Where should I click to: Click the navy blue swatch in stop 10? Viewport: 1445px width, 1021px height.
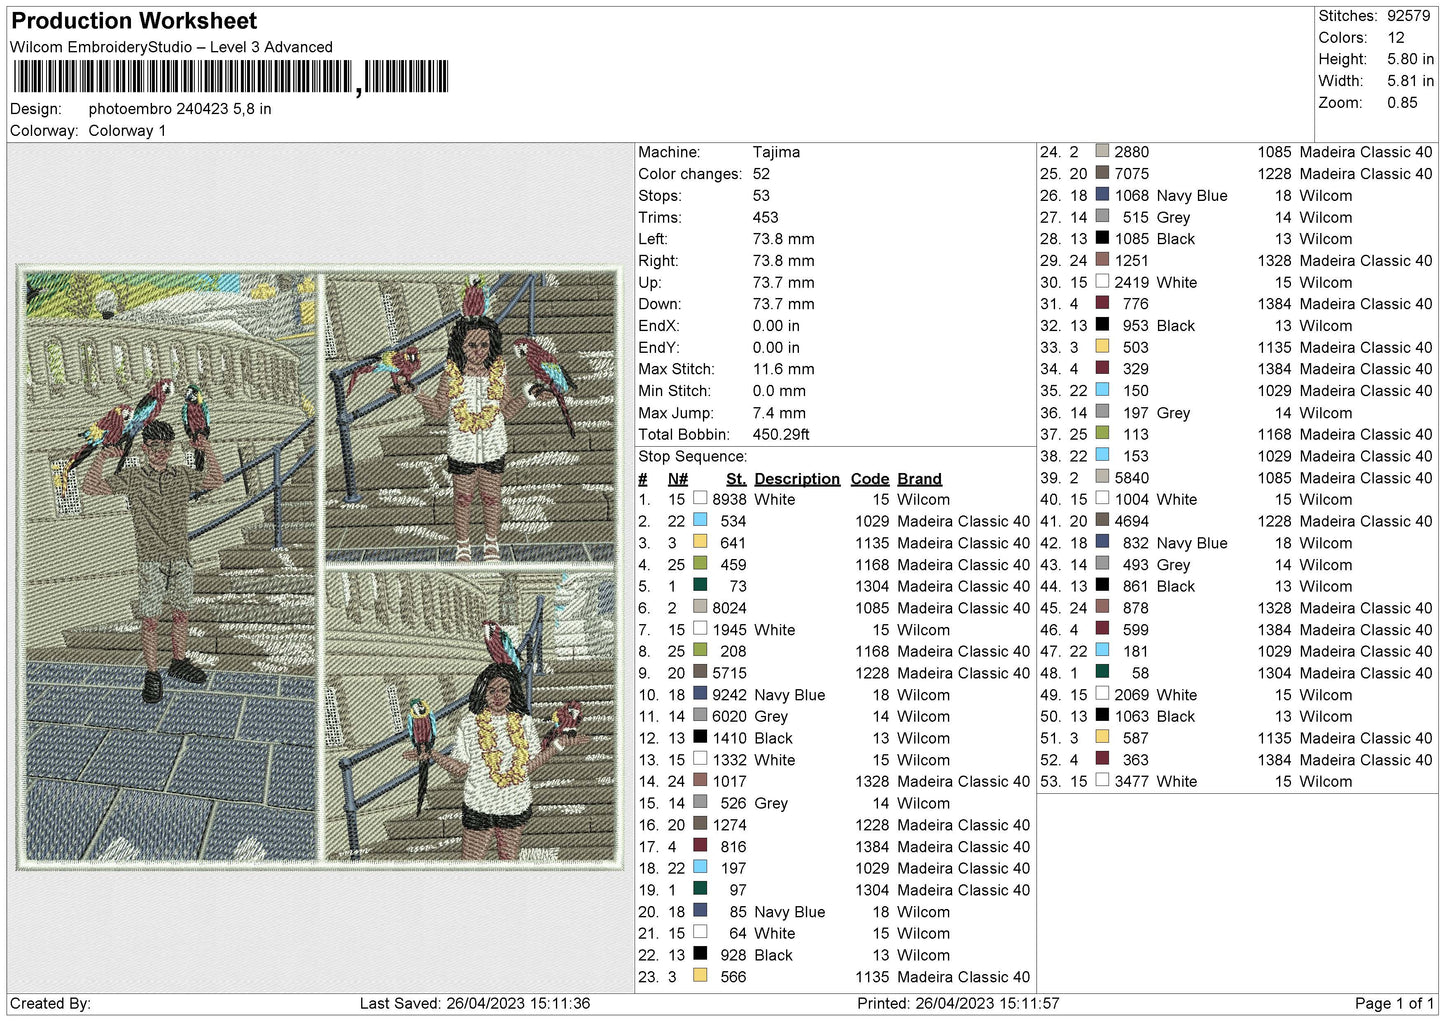pos(700,694)
